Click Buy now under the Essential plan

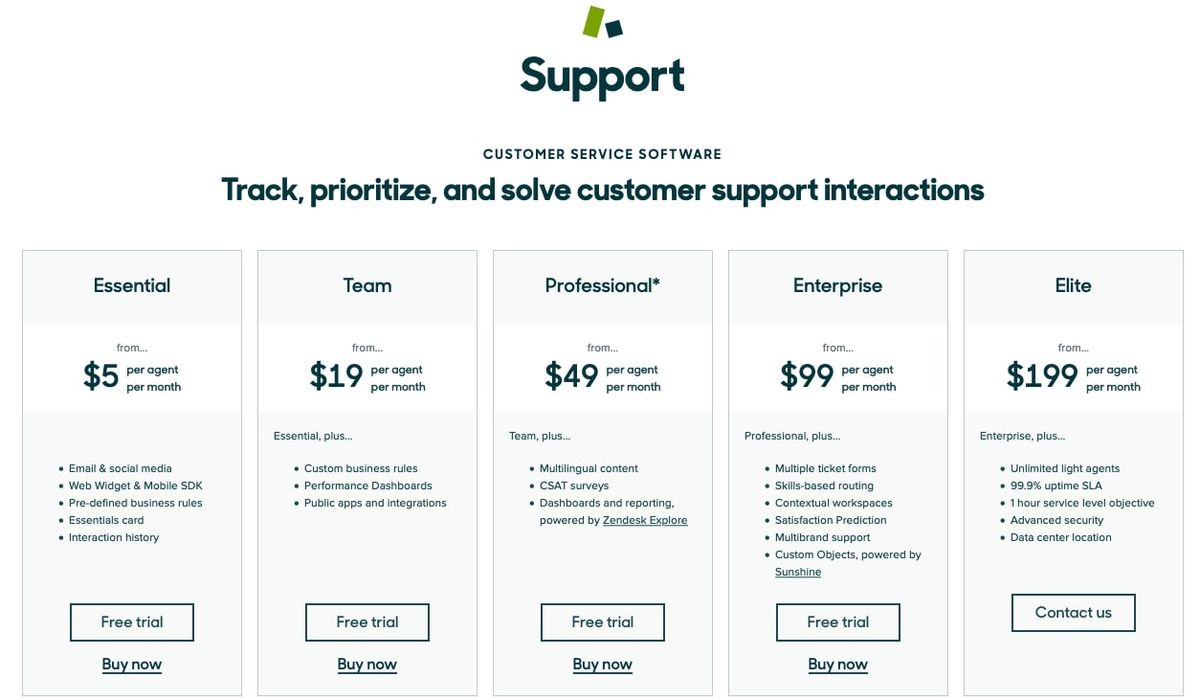click(131, 664)
